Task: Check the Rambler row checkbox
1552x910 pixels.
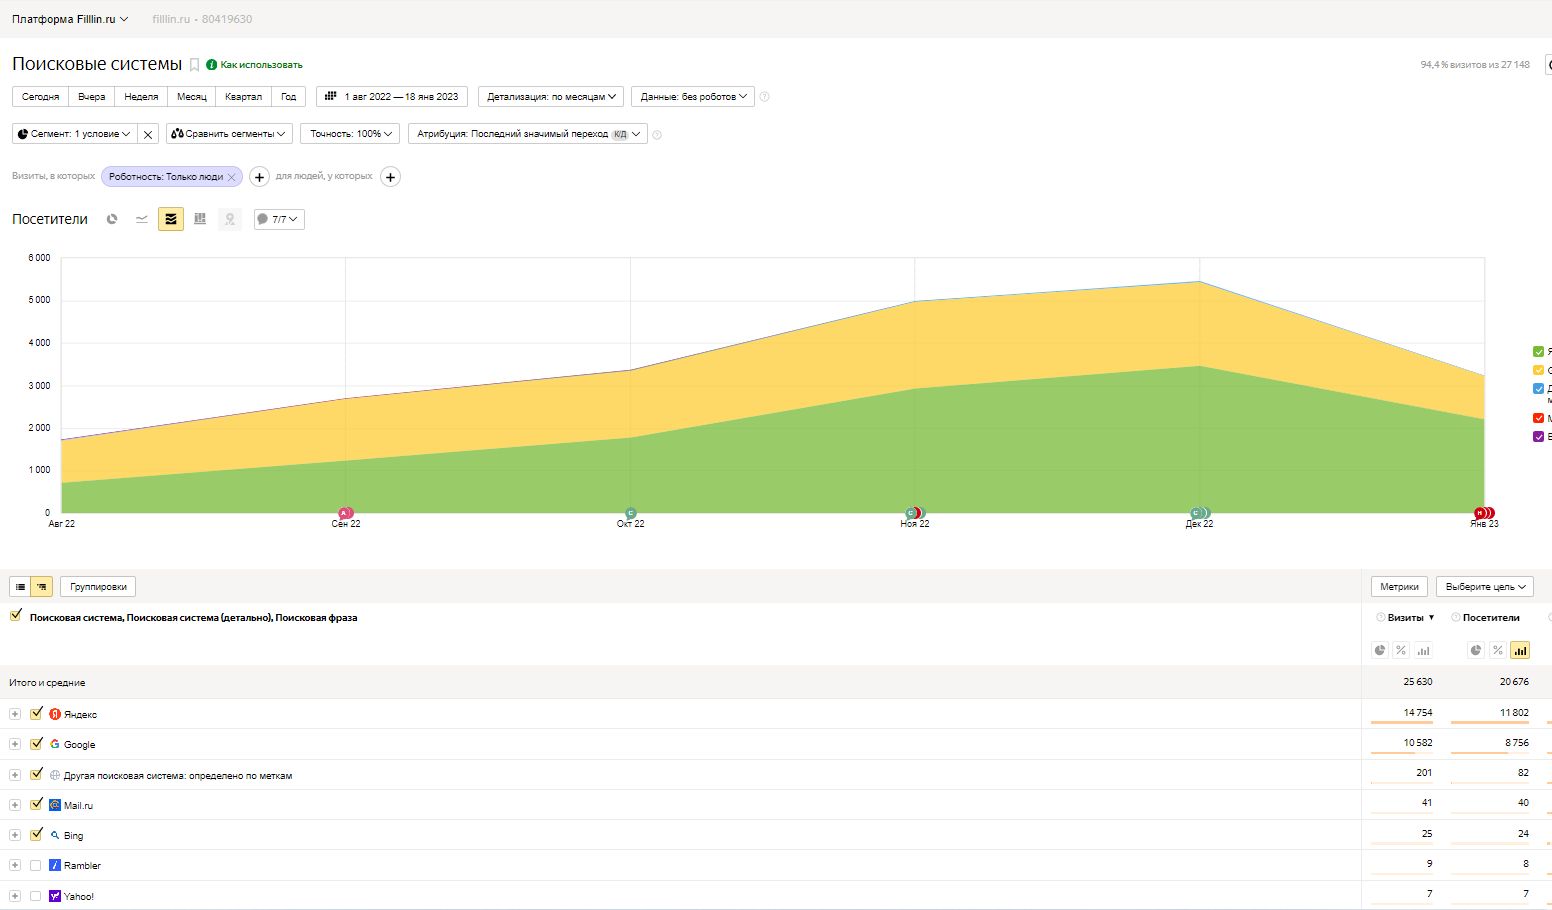Action: point(36,865)
